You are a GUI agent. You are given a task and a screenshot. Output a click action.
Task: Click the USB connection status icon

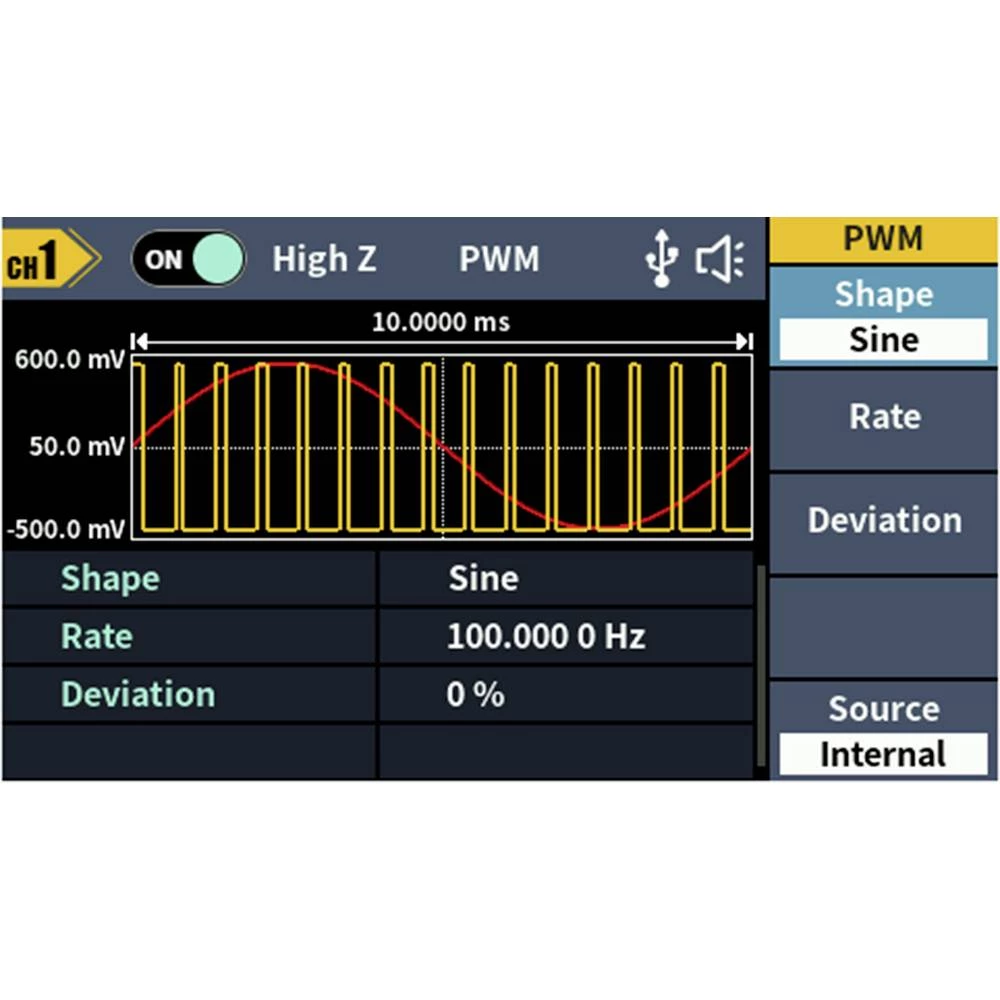[x=660, y=260]
